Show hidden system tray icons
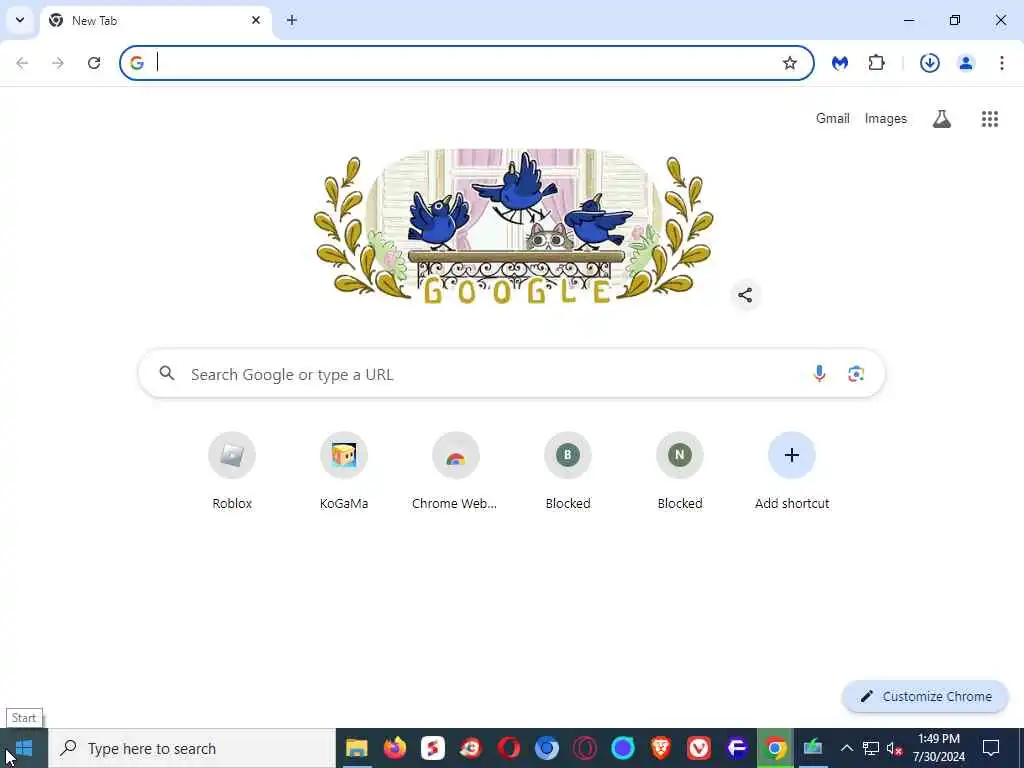The image size is (1024, 768). coord(846,748)
